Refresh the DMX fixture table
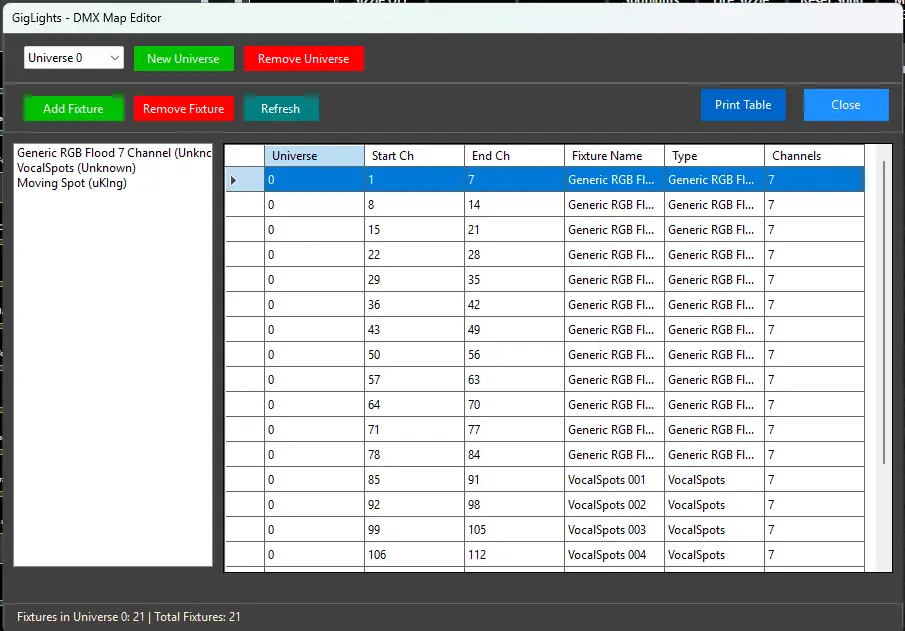Viewport: 905px width, 631px height. (x=280, y=109)
